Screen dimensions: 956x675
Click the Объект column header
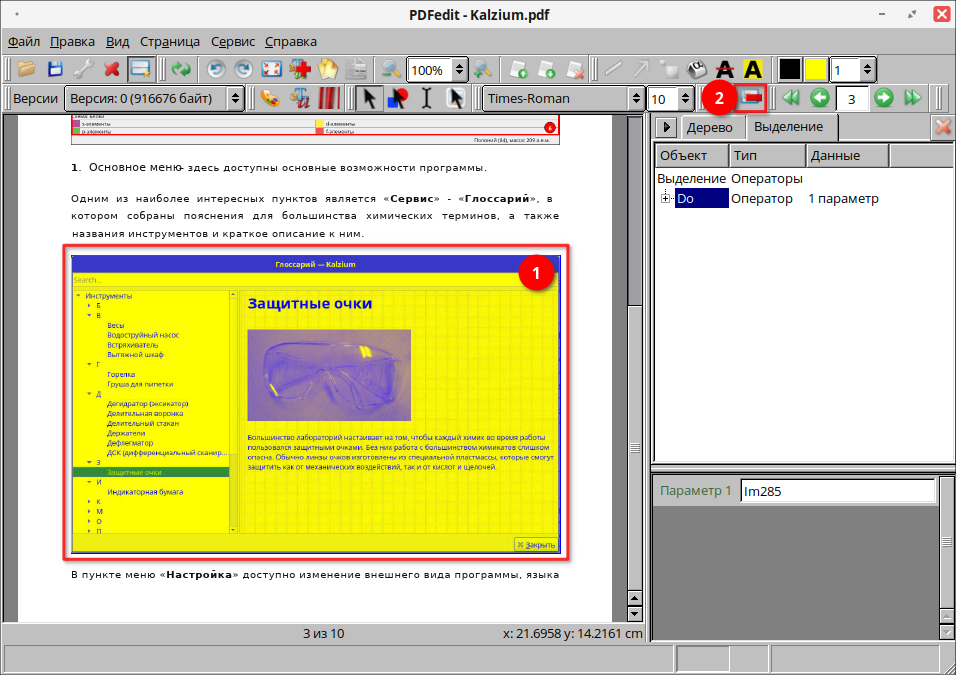click(689, 155)
